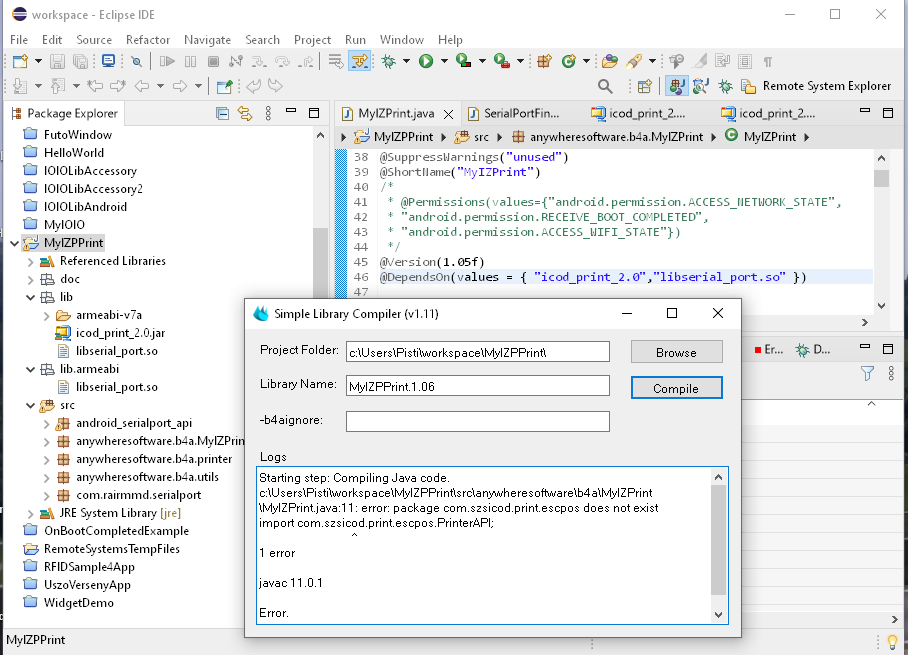Toggle Link with Editor in Package Explorer
This screenshot has height=655, width=908.
point(244,113)
